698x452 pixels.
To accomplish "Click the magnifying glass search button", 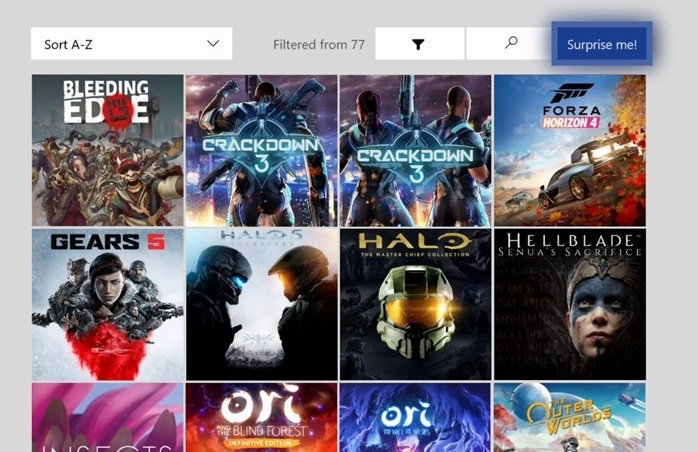I will coord(511,44).
